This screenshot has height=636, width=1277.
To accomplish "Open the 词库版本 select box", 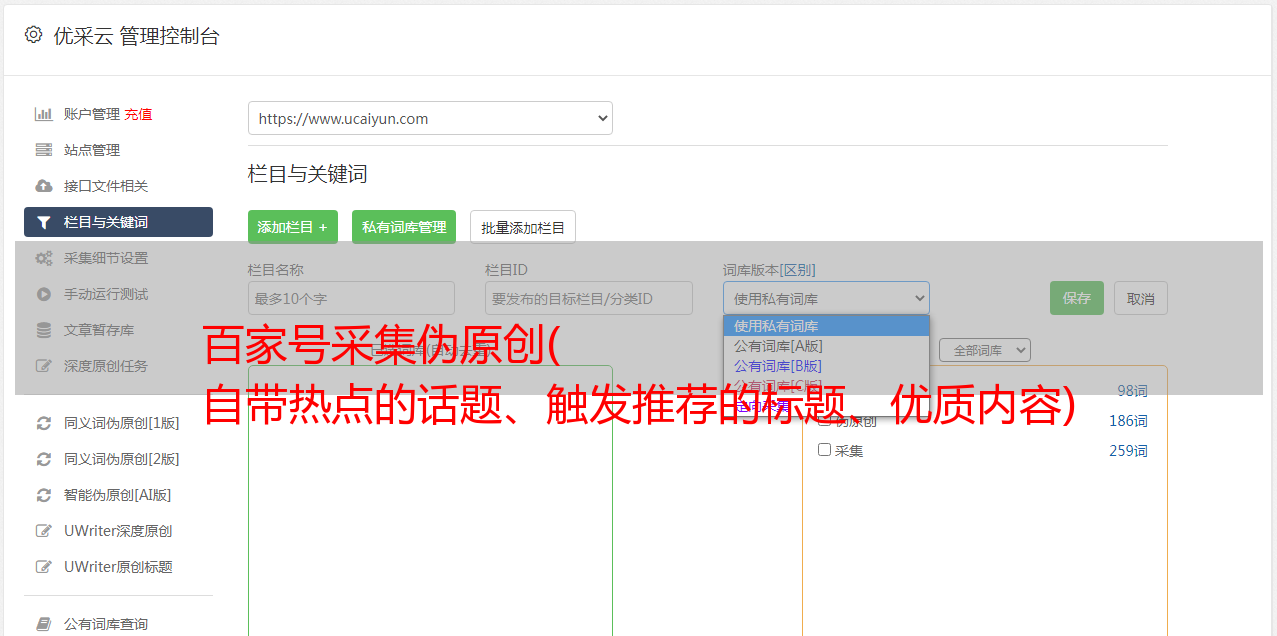I will [826, 298].
